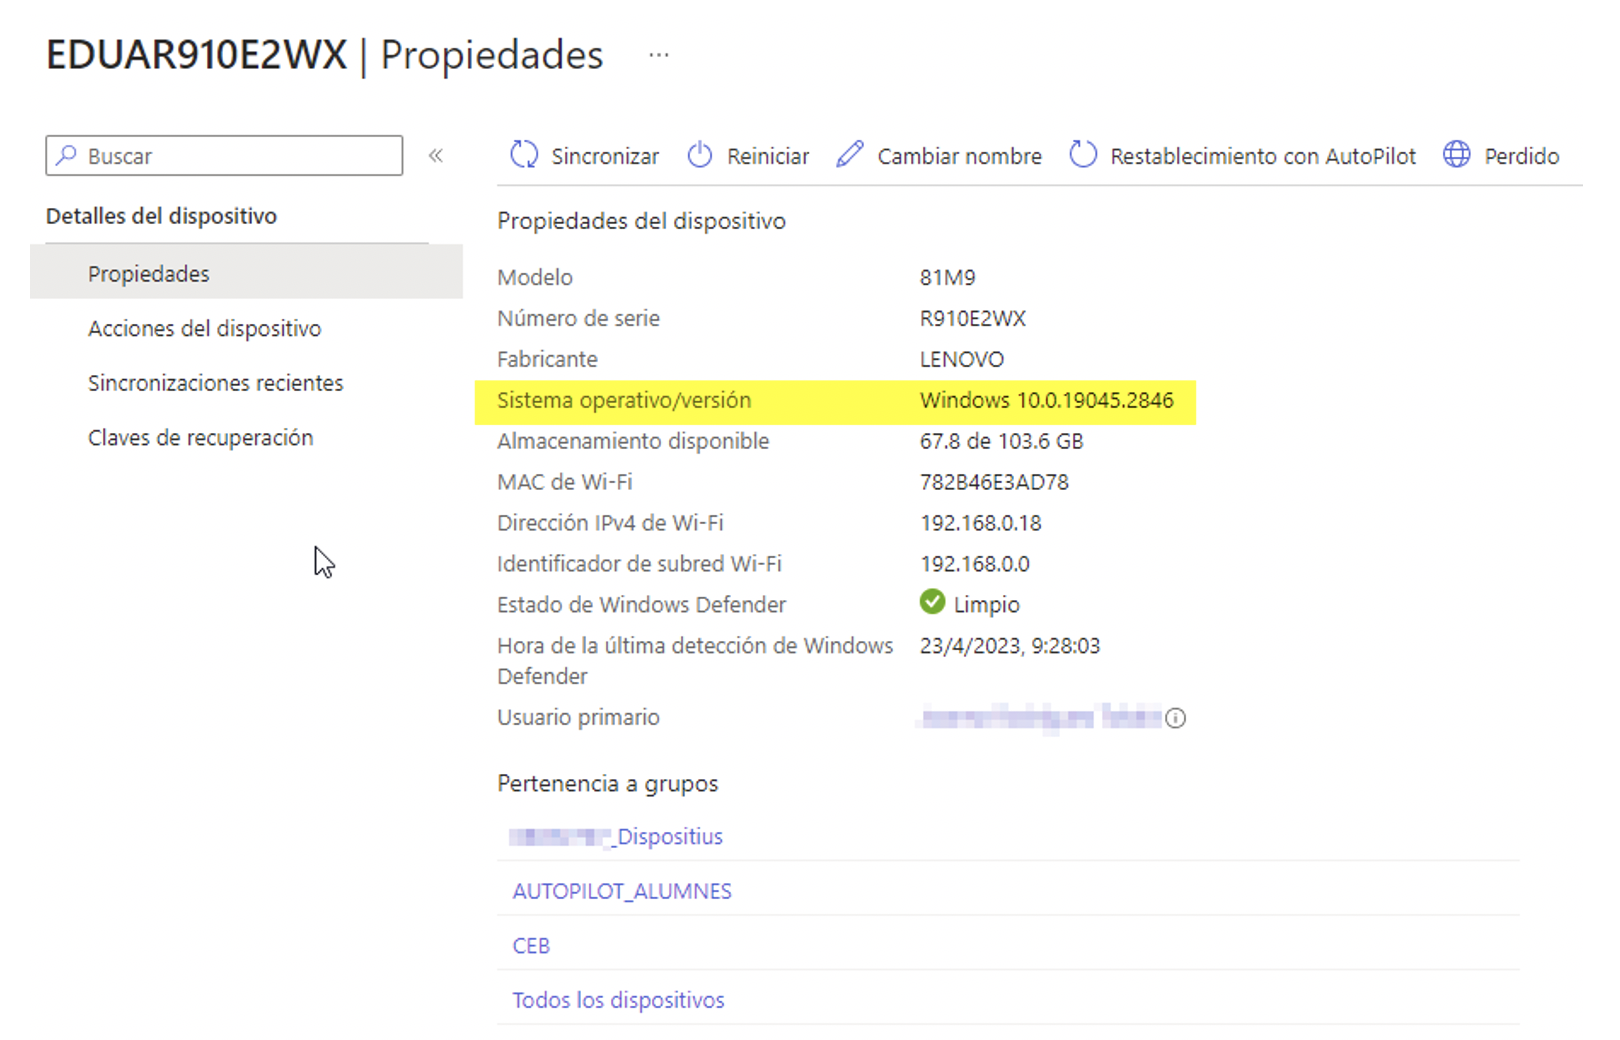
Task: Open the ellipsis more options menu
Action: click(658, 55)
